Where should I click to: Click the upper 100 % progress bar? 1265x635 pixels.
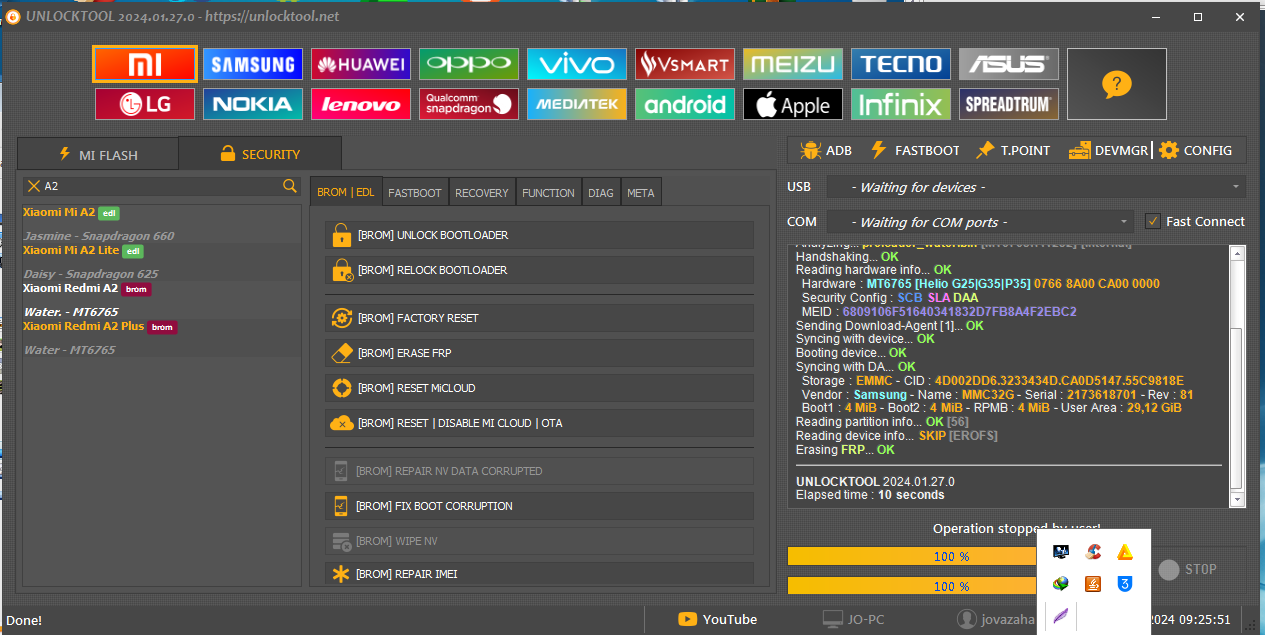(x=912, y=556)
